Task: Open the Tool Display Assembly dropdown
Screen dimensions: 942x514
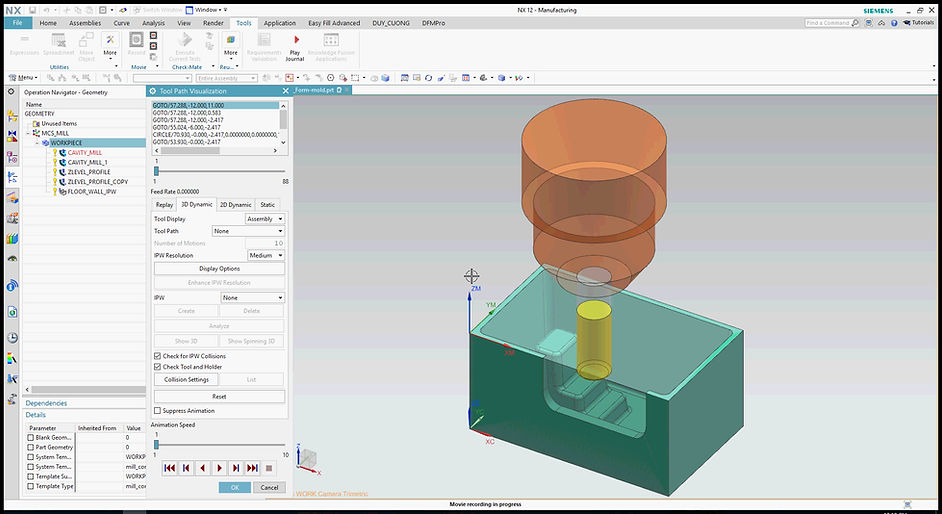Action: 265,219
